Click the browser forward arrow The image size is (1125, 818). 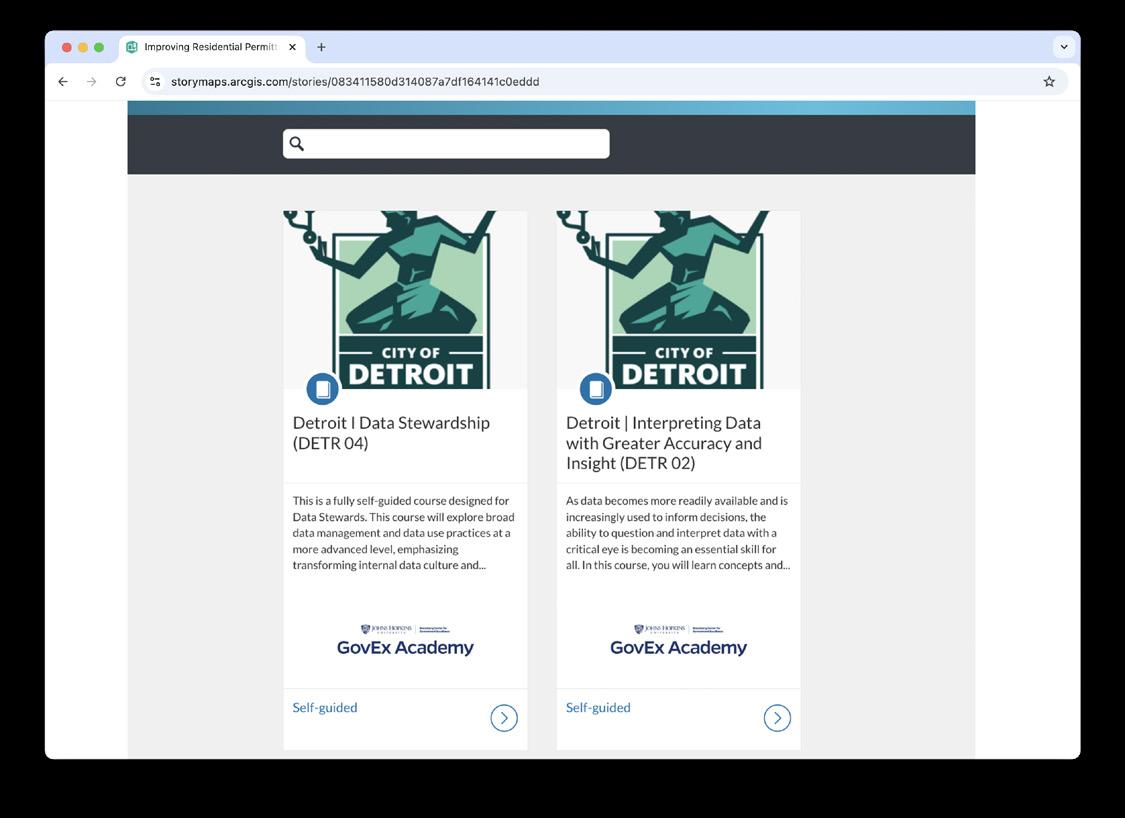pos(91,82)
